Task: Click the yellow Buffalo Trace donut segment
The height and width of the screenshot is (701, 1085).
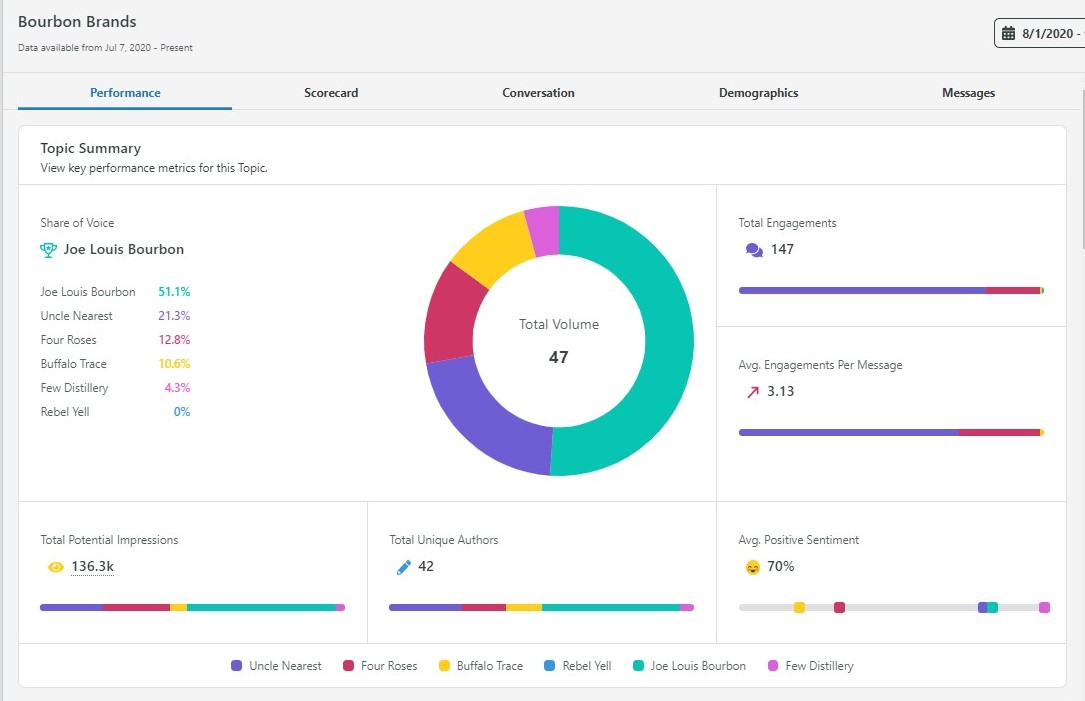Action: 495,248
